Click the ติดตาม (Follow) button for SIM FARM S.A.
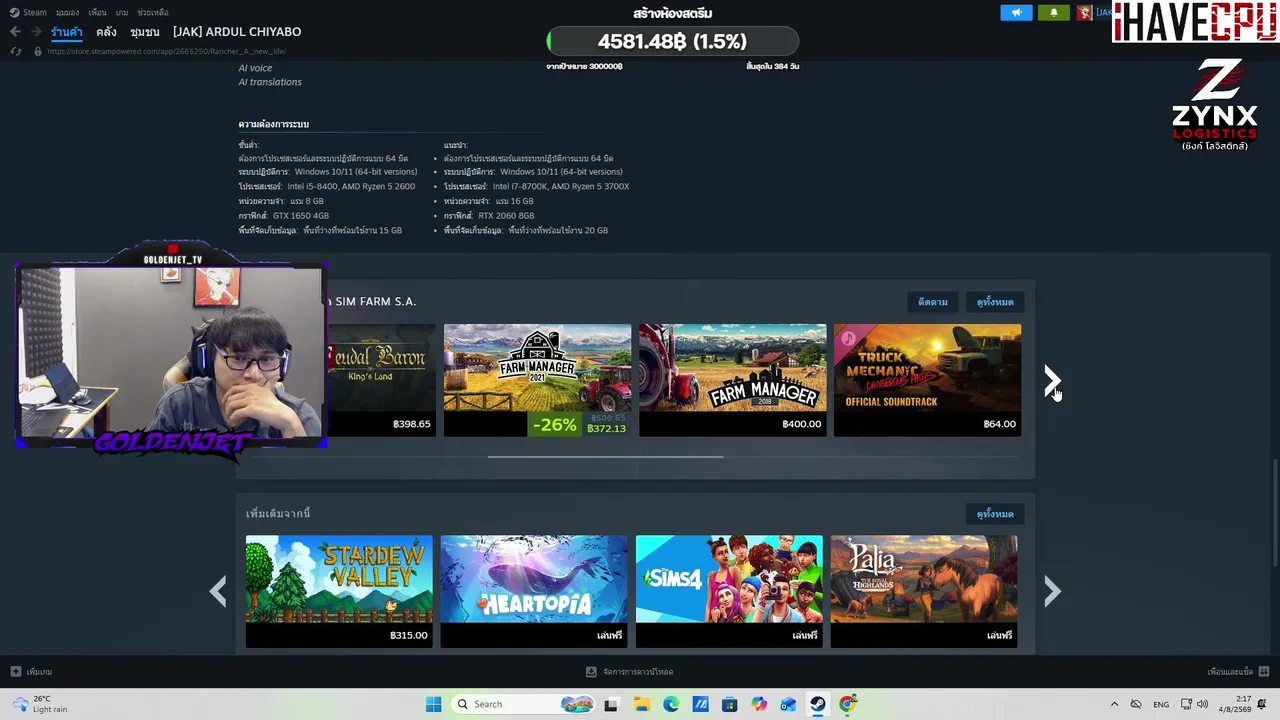 933,302
